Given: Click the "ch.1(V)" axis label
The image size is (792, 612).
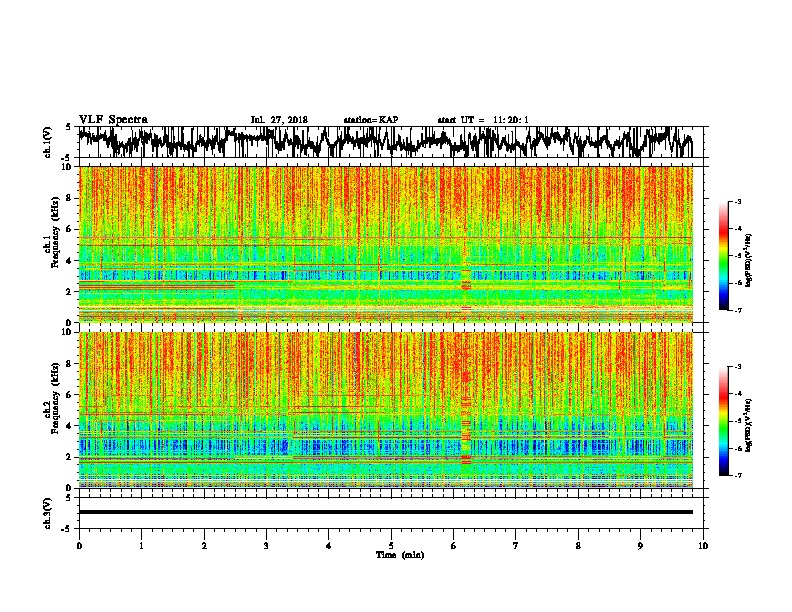Looking at the screenshot, I should 47,142.
